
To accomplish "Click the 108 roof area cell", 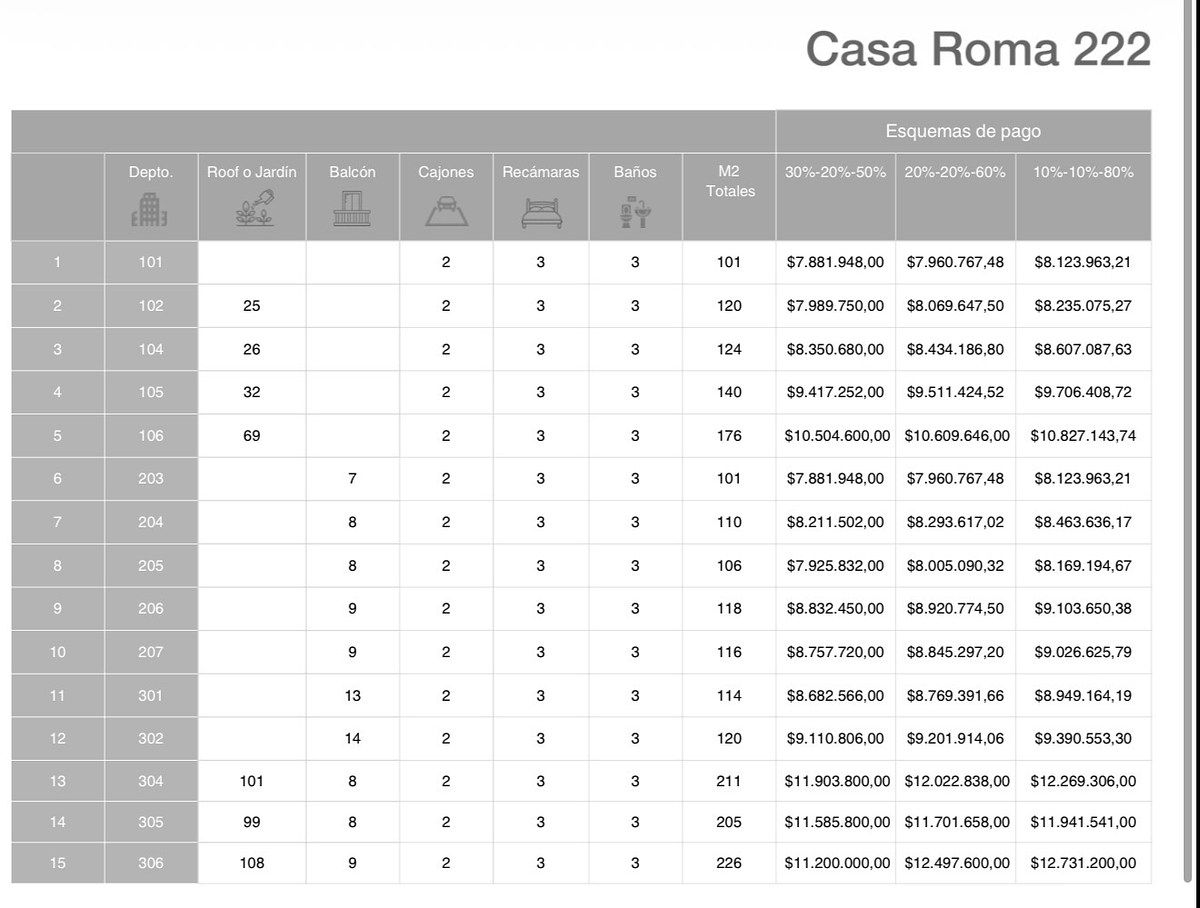I will 251,863.
